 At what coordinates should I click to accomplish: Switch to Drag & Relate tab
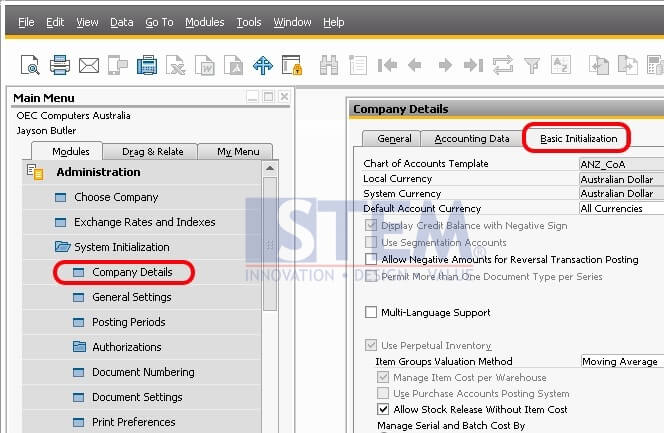point(152,152)
